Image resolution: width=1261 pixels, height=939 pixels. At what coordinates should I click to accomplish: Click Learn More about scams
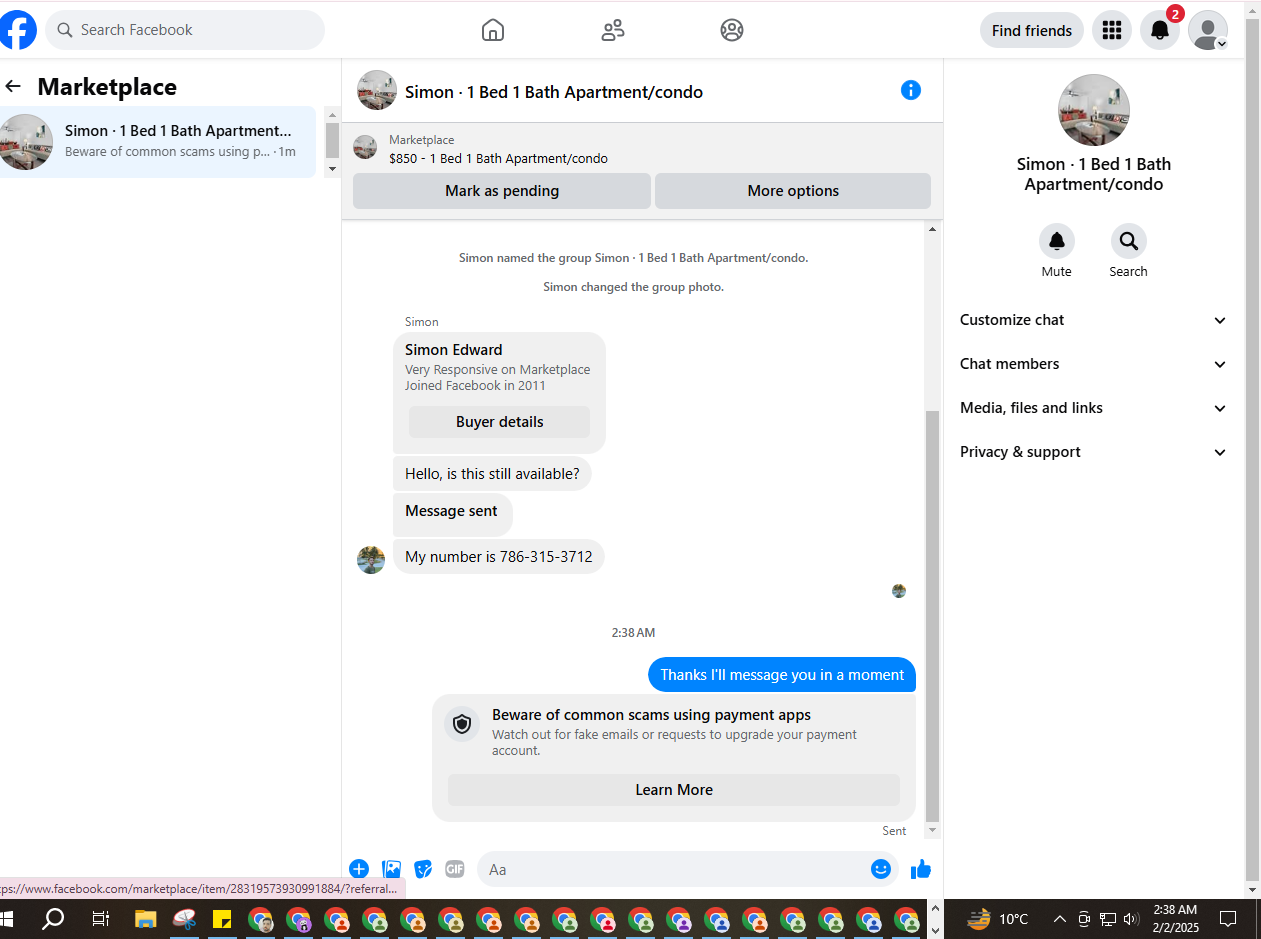[674, 790]
